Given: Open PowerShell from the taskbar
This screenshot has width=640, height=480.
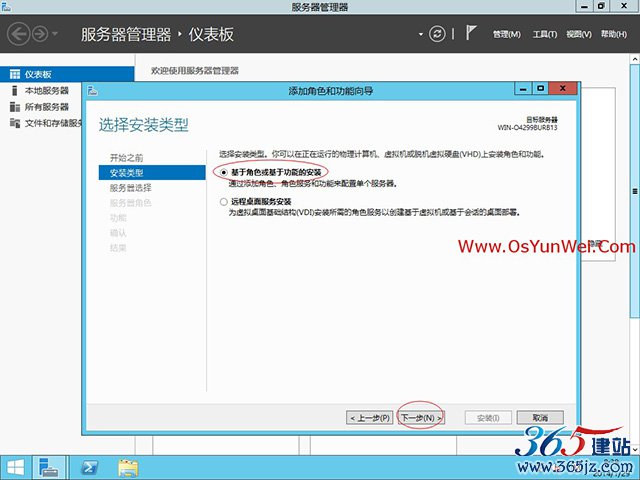Looking at the screenshot, I should click(89, 468).
